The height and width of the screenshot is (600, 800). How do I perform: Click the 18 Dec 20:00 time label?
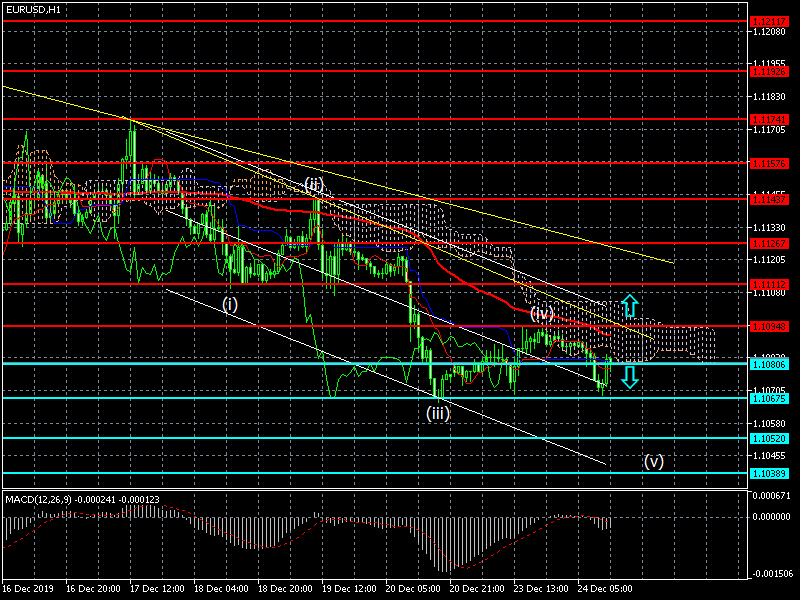pyautogui.click(x=285, y=588)
